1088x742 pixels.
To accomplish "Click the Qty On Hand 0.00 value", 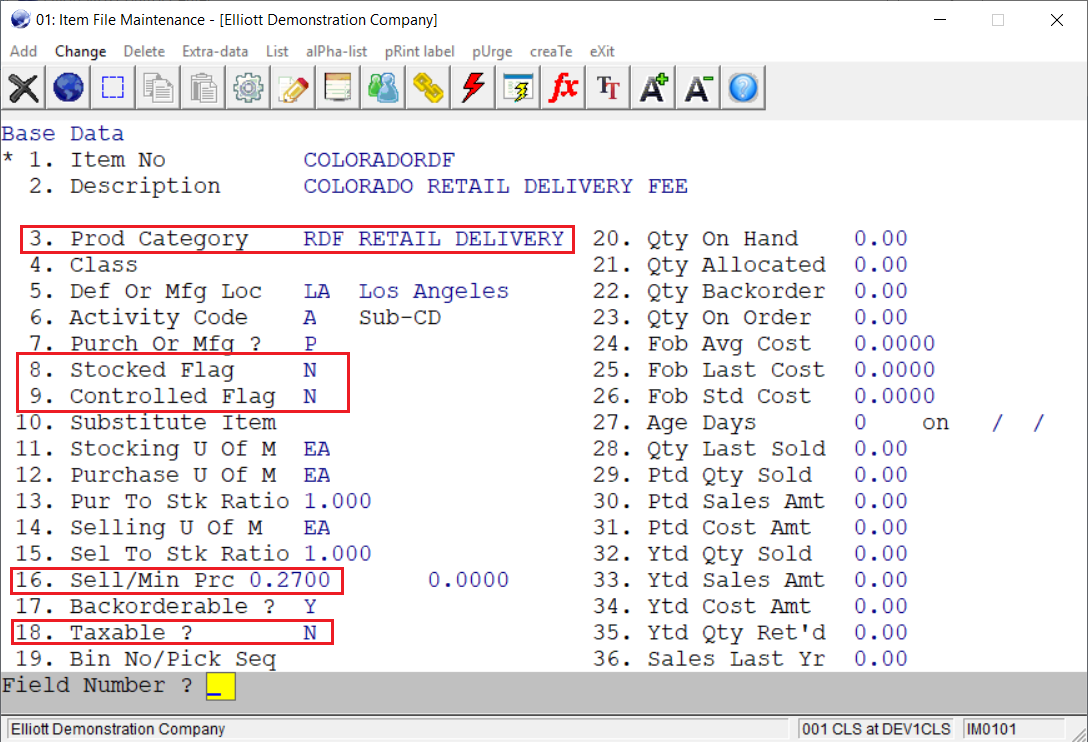I will click(881, 239).
